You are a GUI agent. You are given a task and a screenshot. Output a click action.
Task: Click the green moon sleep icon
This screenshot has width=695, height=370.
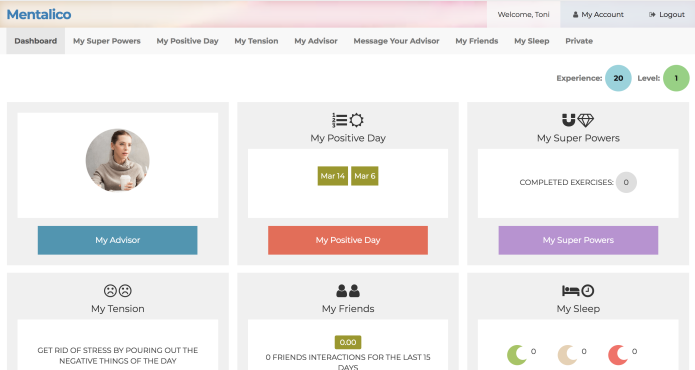(x=517, y=355)
